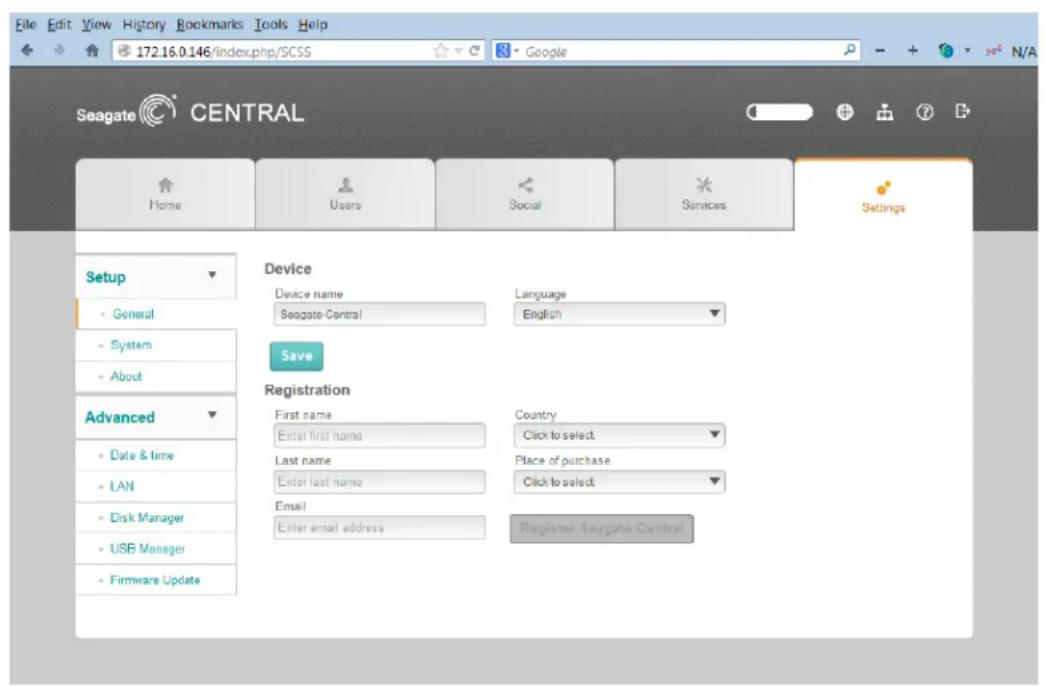
Task: Go to browser home page icon
Action: coord(92,50)
